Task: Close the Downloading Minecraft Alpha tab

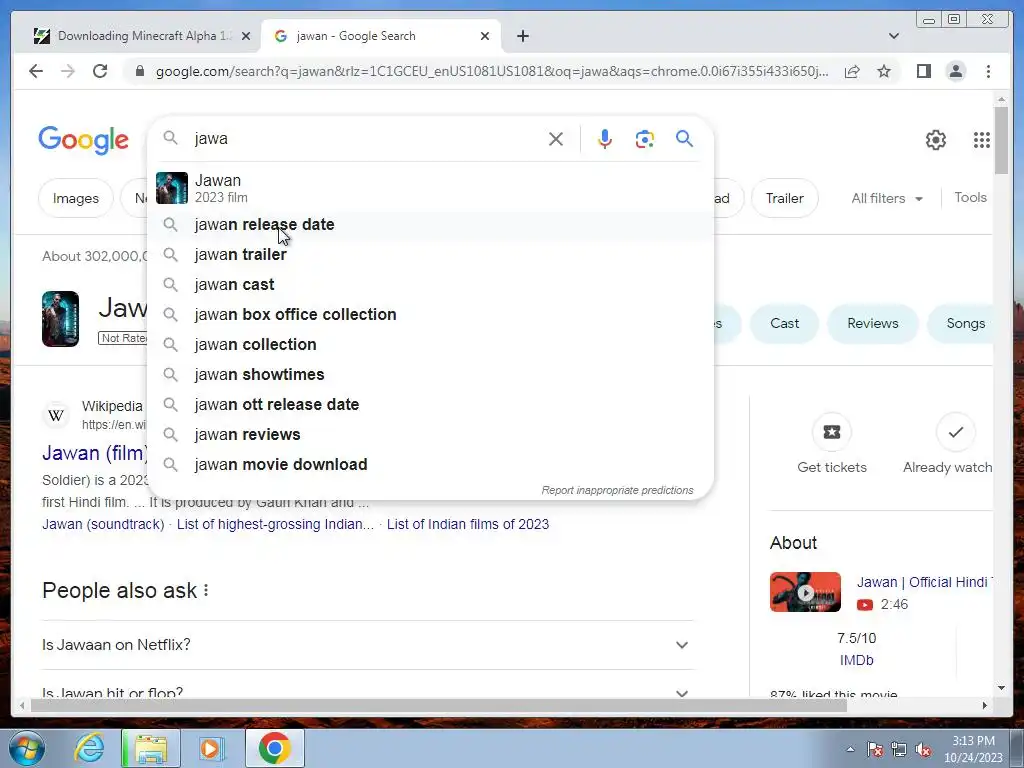Action: [x=246, y=36]
